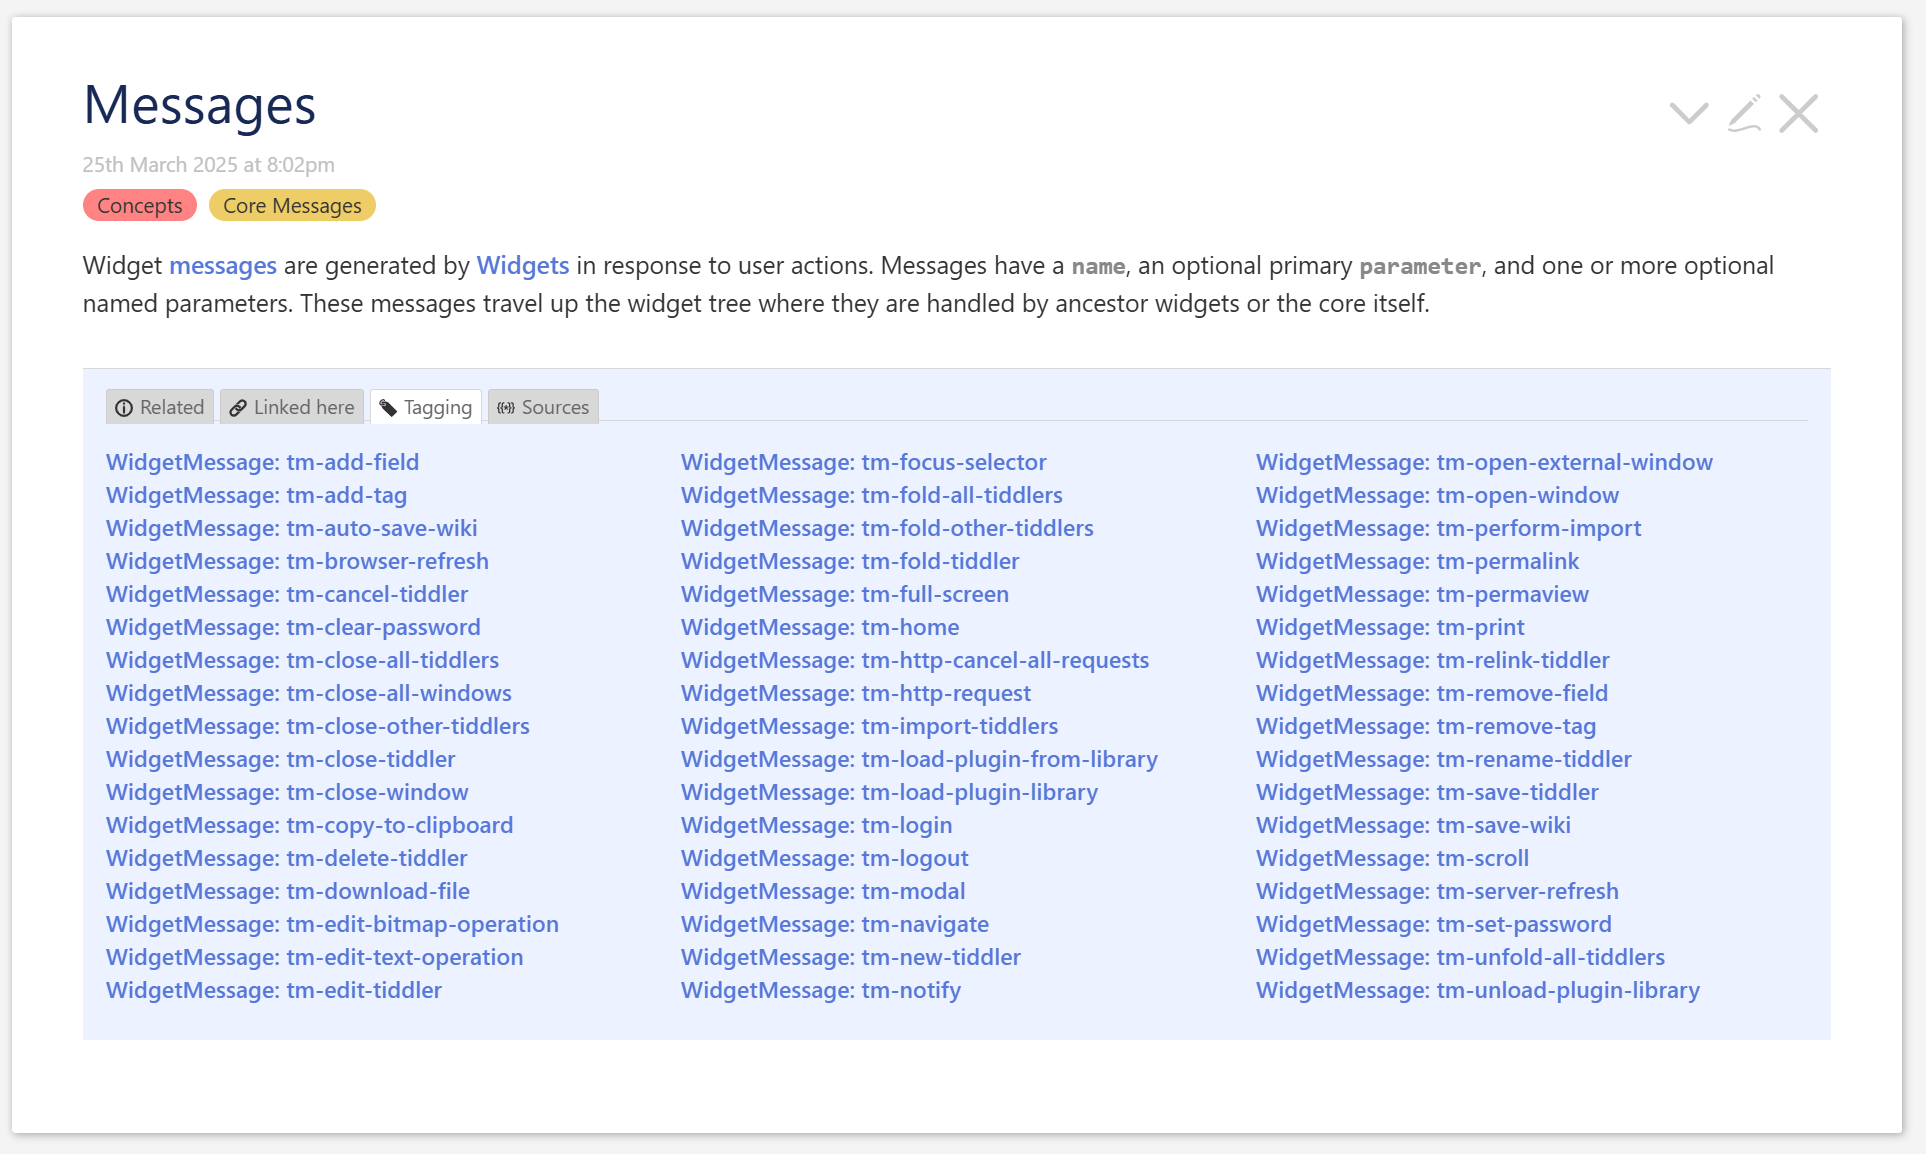
Task: Switch to the Related tab
Action: pyautogui.click(x=160, y=407)
